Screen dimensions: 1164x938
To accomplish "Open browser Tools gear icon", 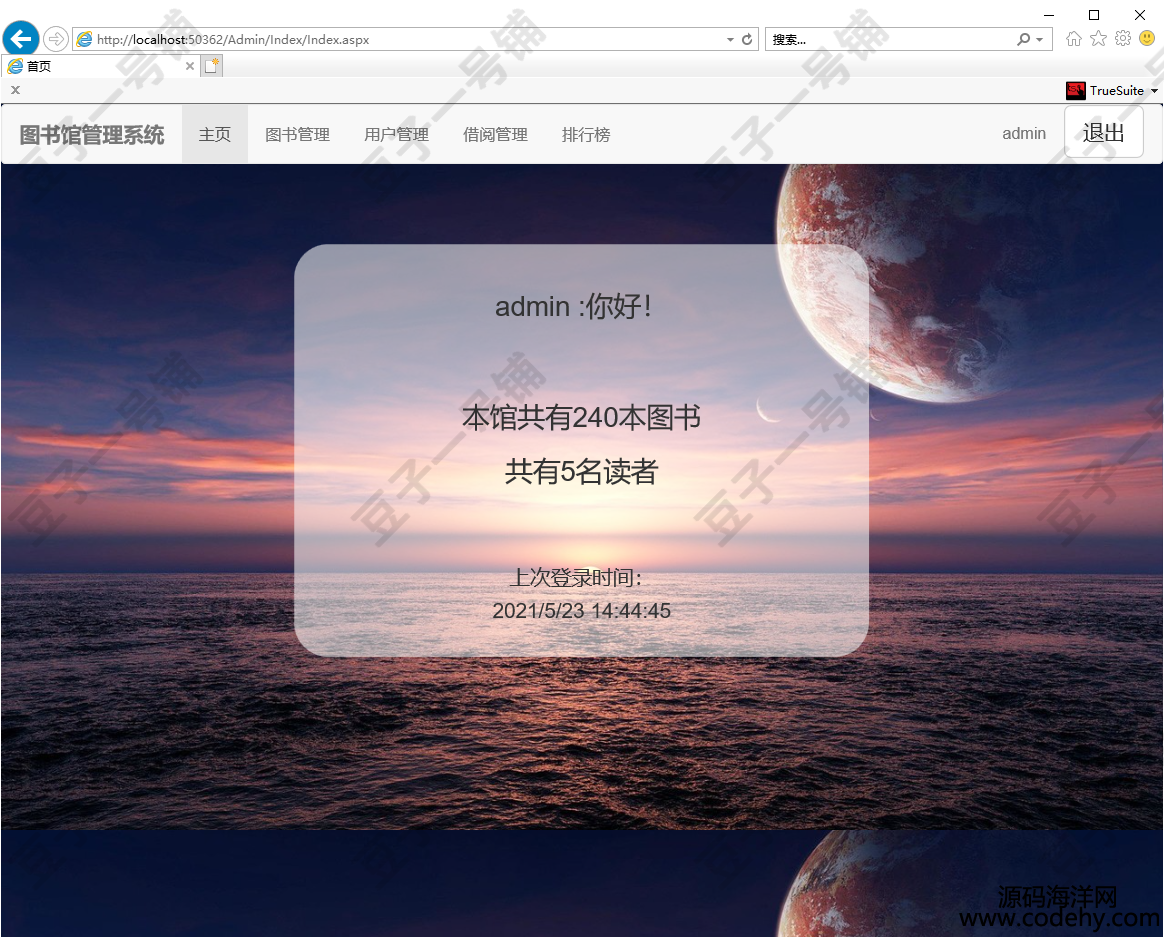I will [1123, 39].
